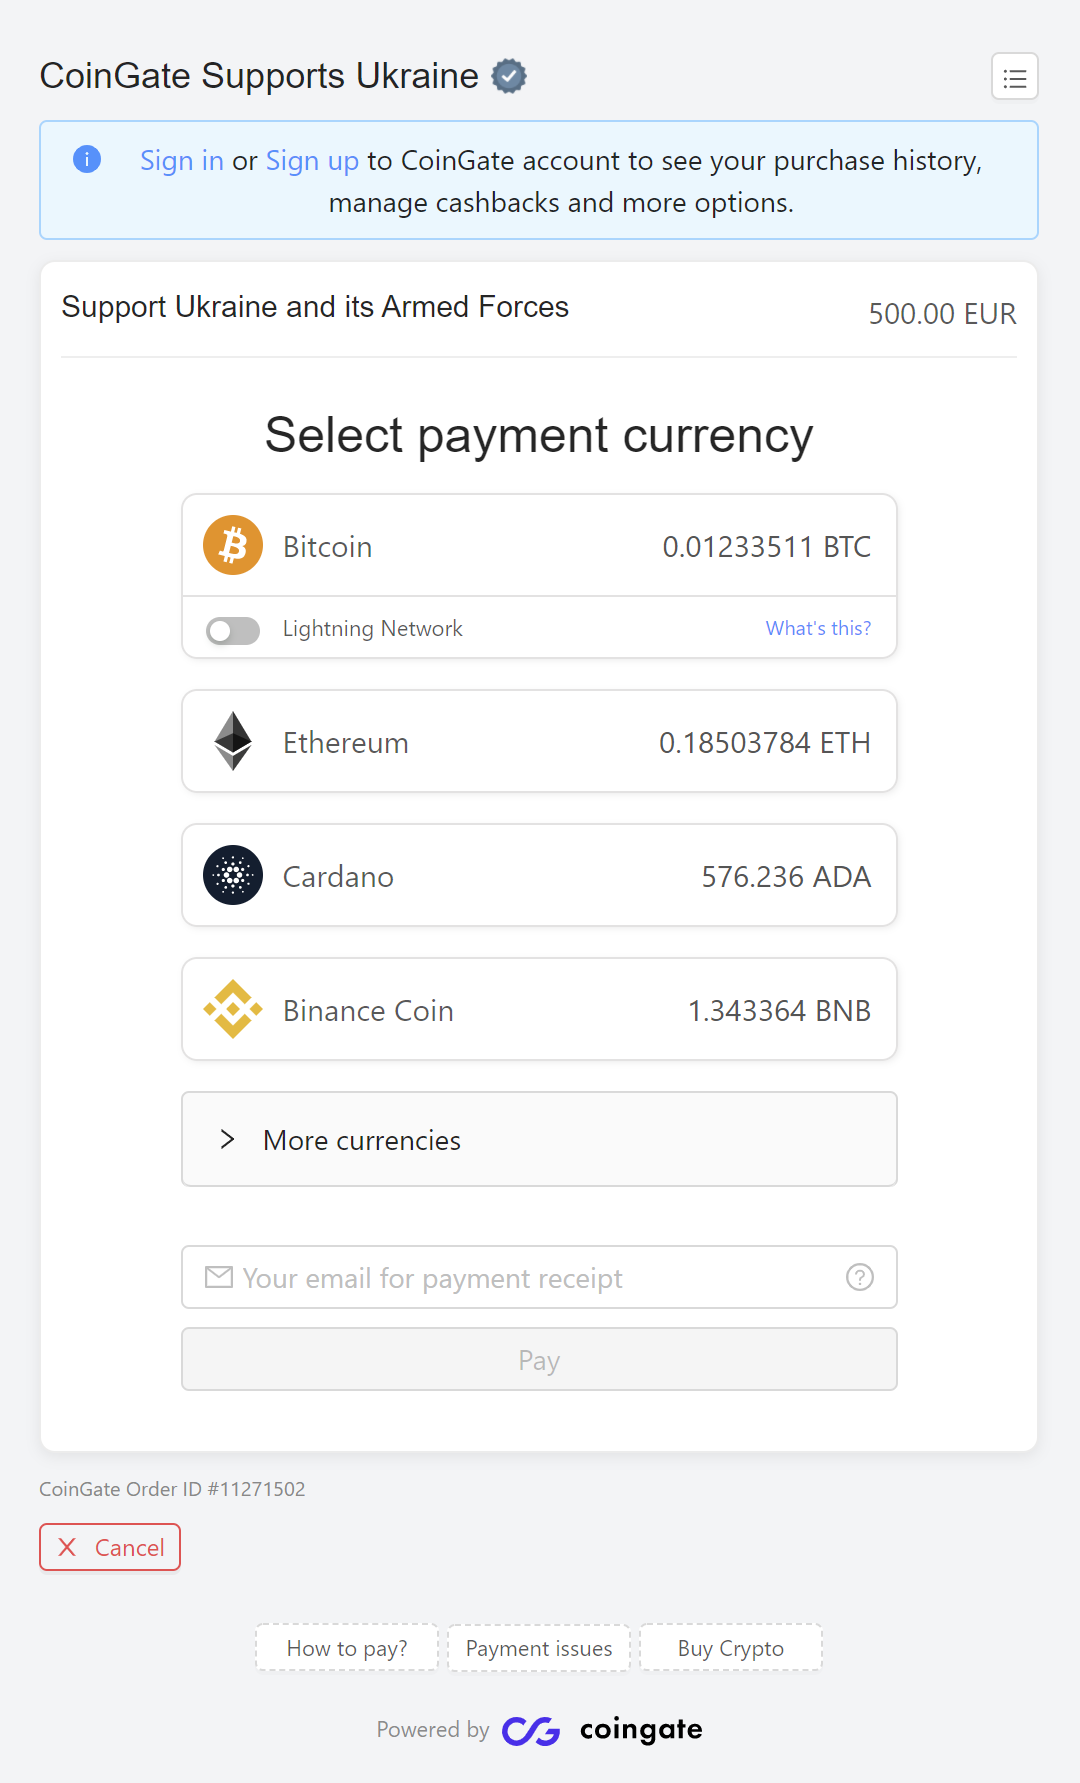
Task: Enable the Lightning Network toggle
Action: pyautogui.click(x=233, y=630)
